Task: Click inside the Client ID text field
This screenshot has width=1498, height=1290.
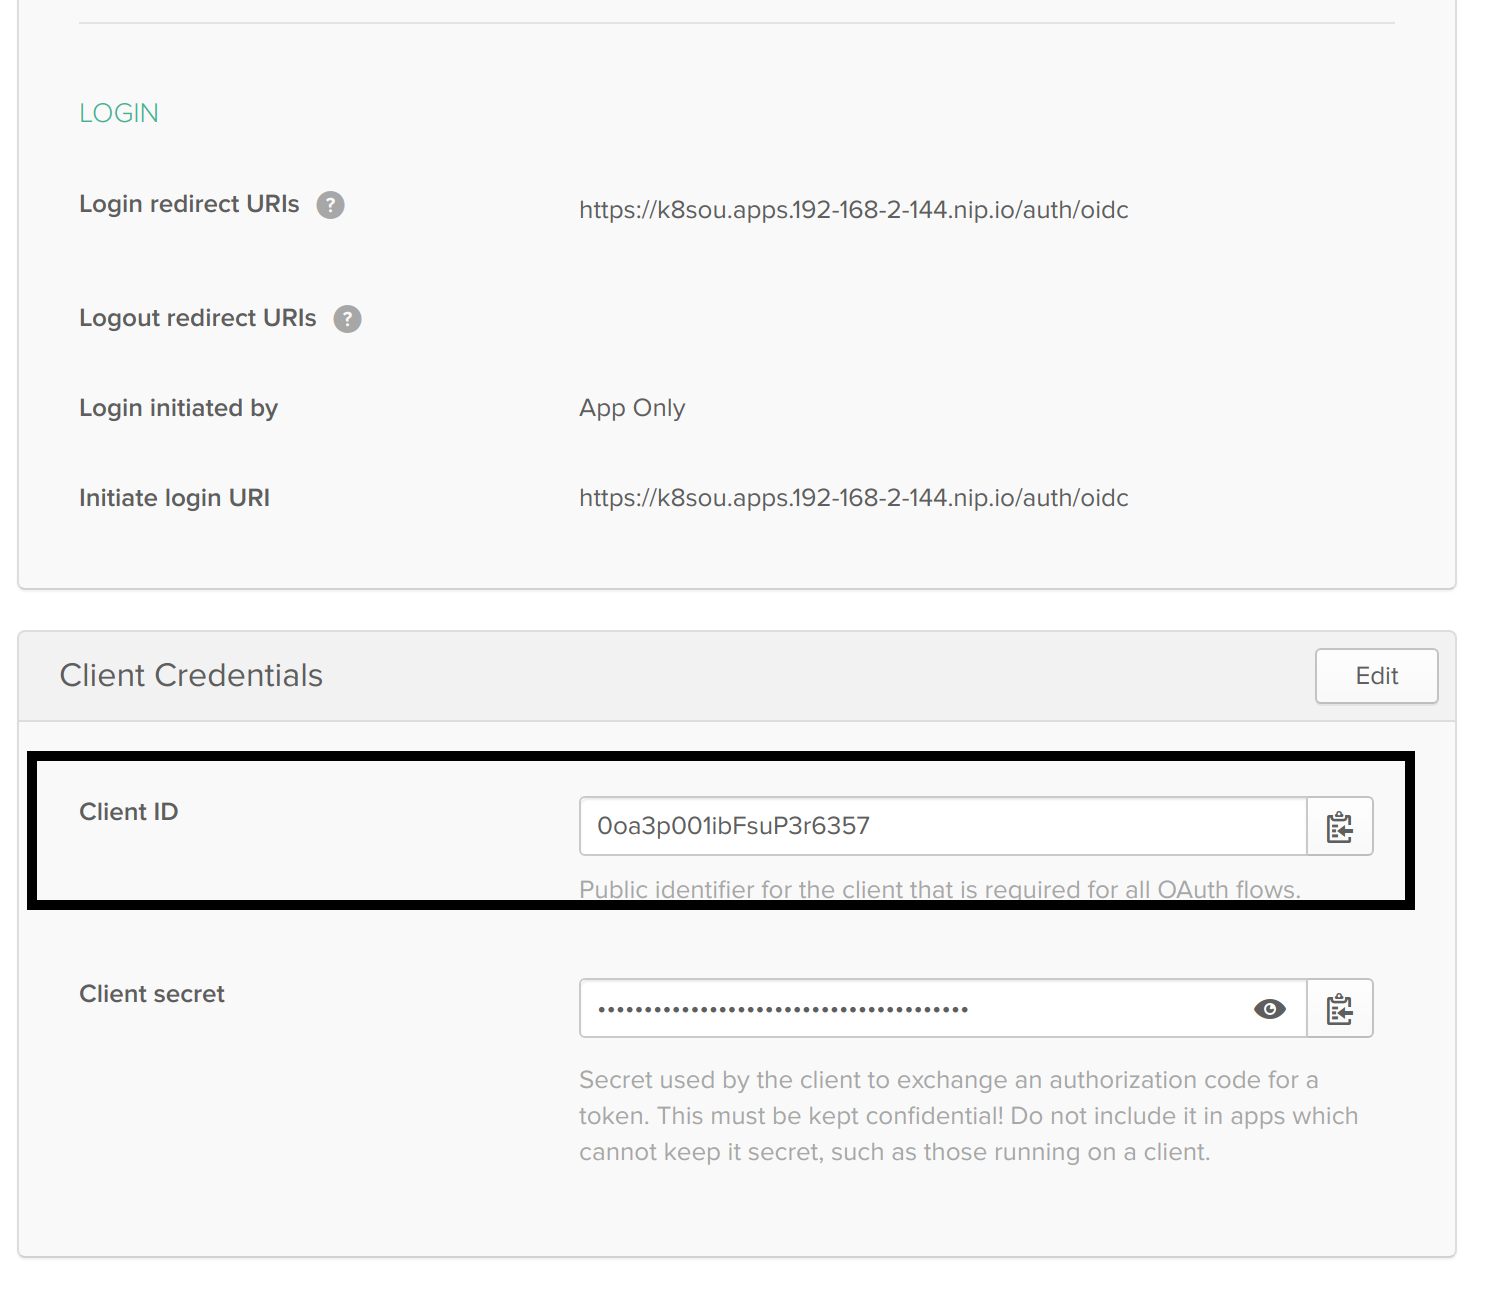Action: [x=940, y=826]
